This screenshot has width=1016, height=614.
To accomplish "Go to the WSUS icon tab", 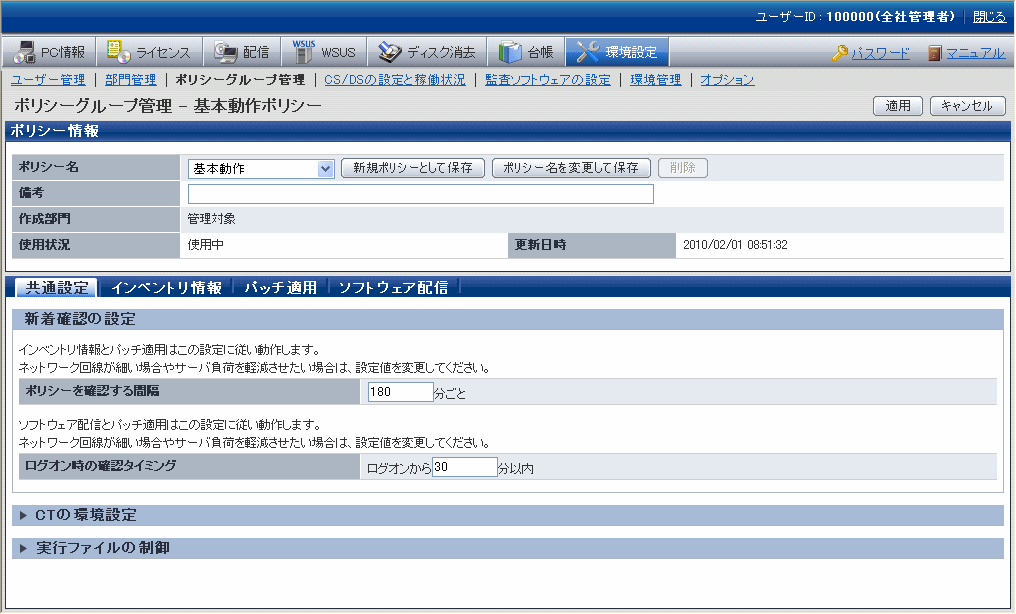I will coord(304,52).
